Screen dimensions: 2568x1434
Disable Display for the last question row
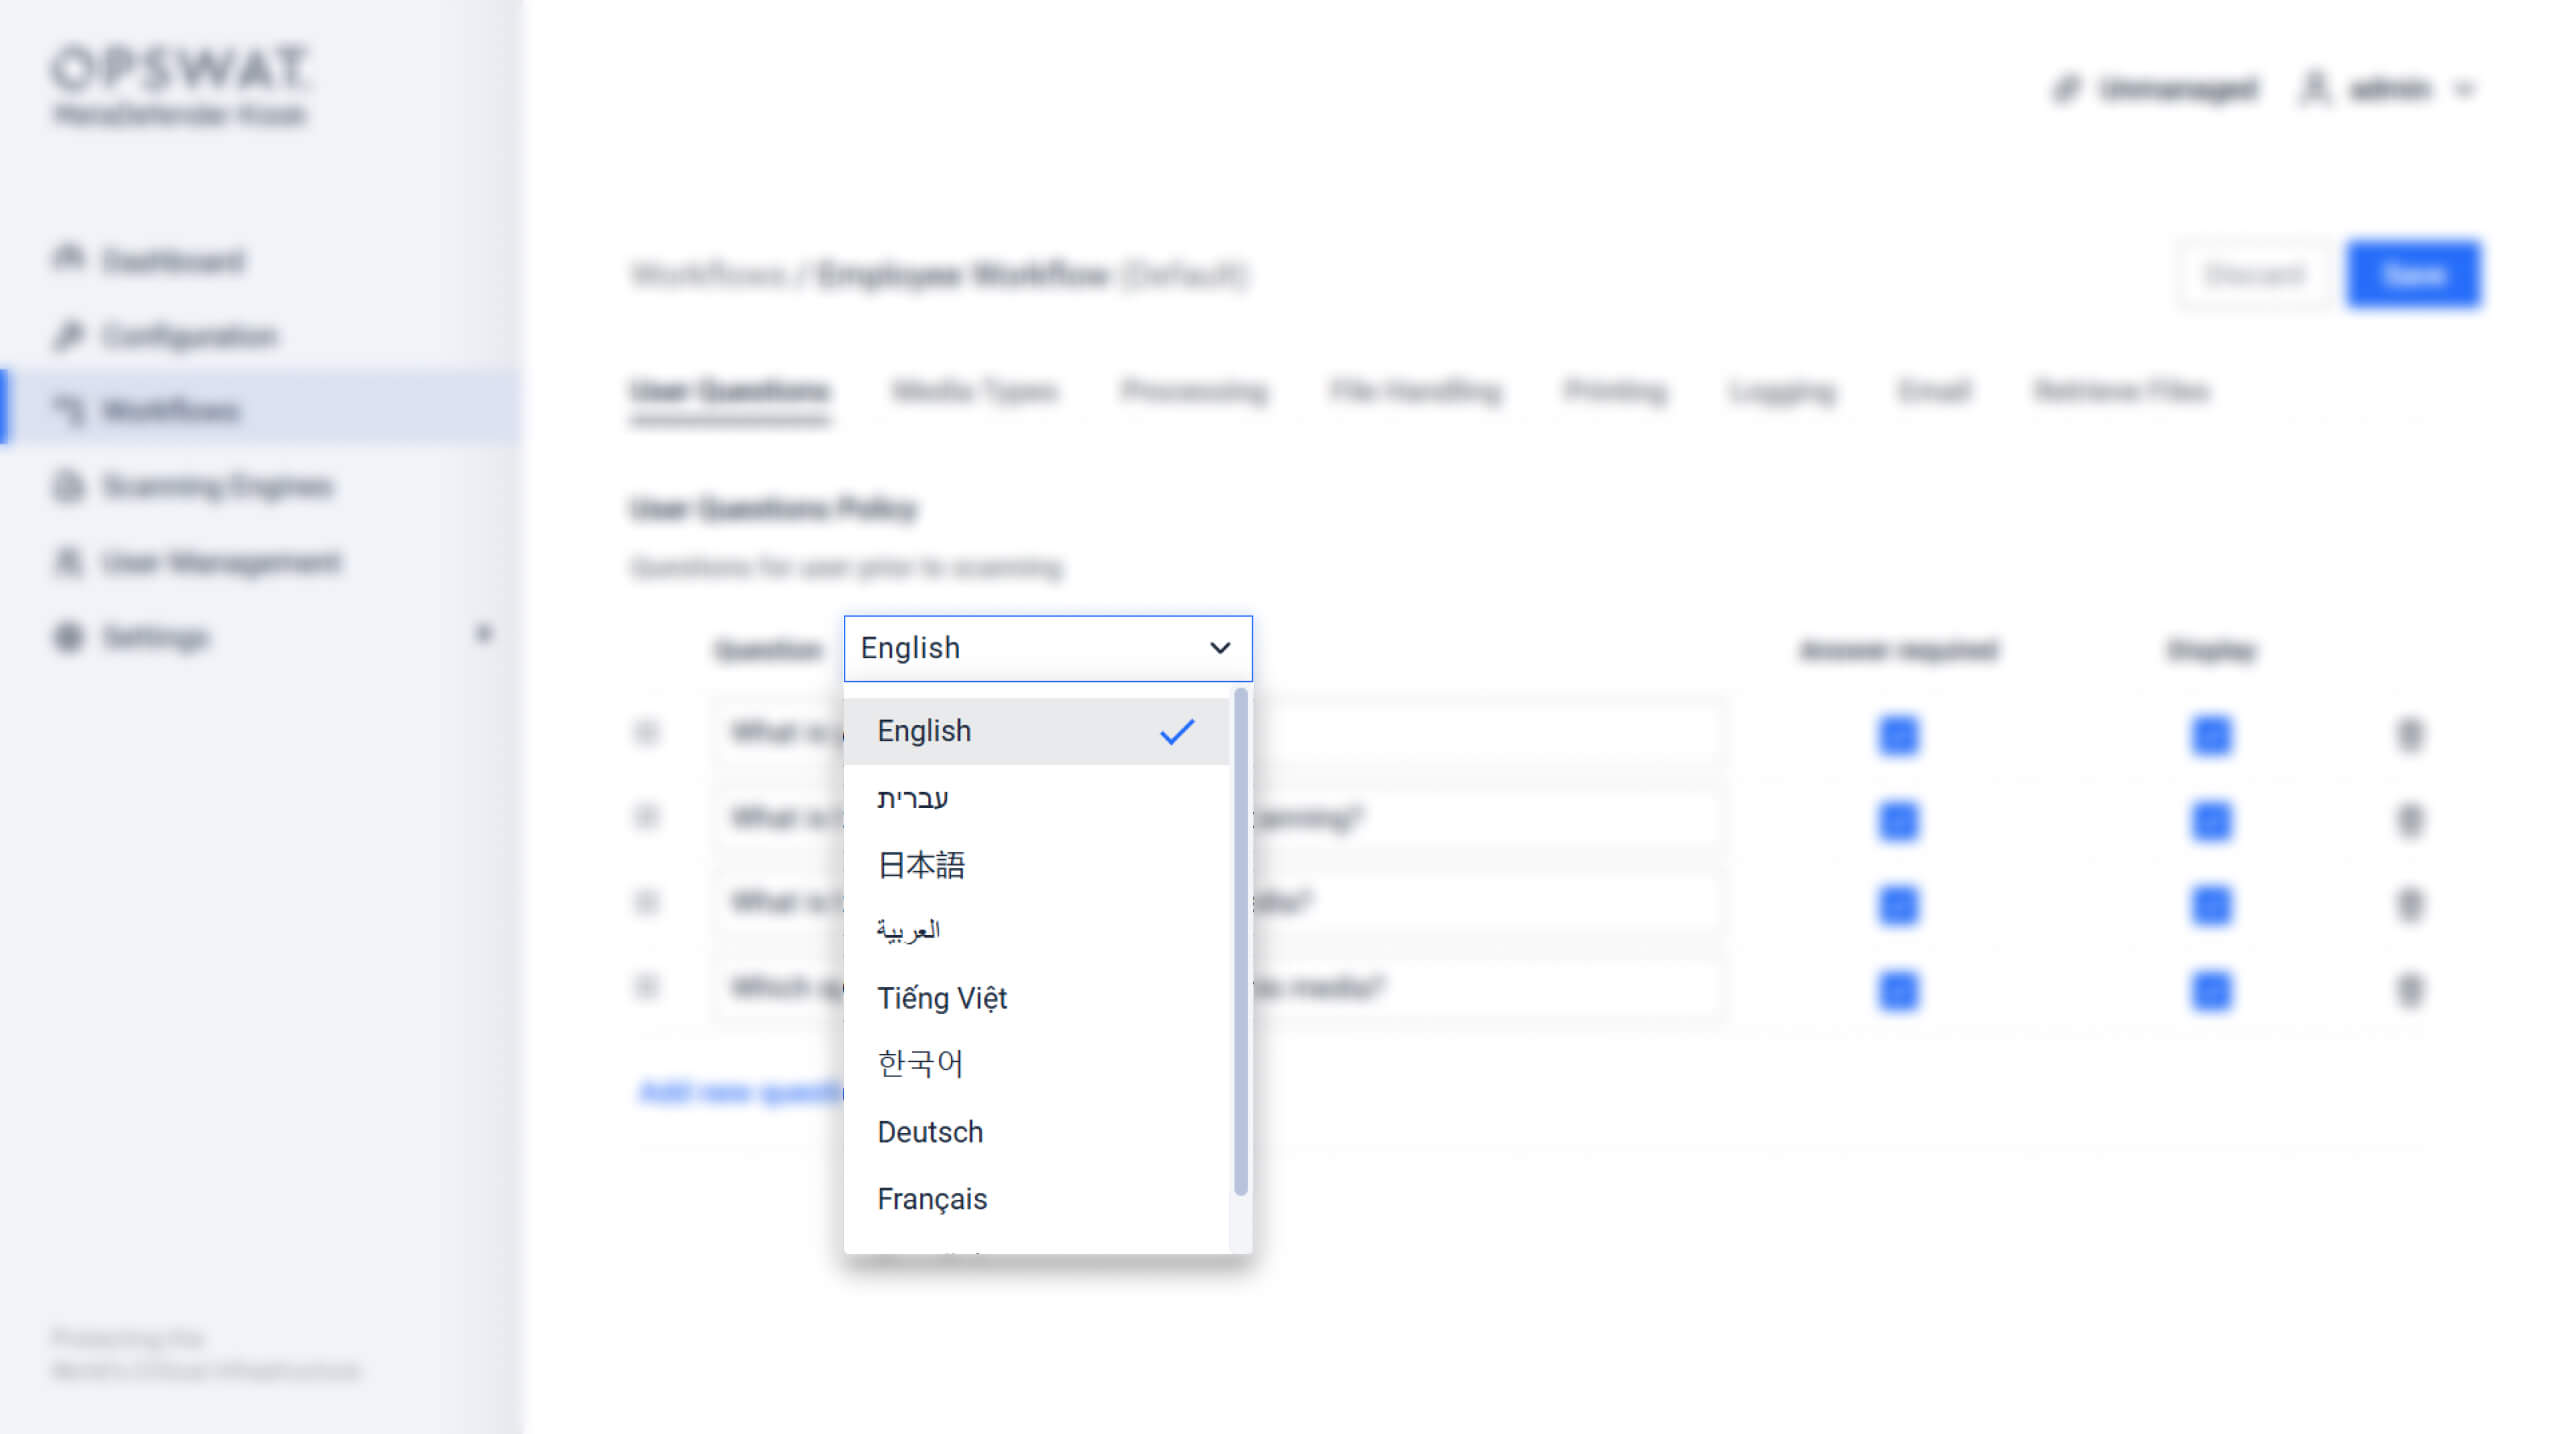[2211, 989]
